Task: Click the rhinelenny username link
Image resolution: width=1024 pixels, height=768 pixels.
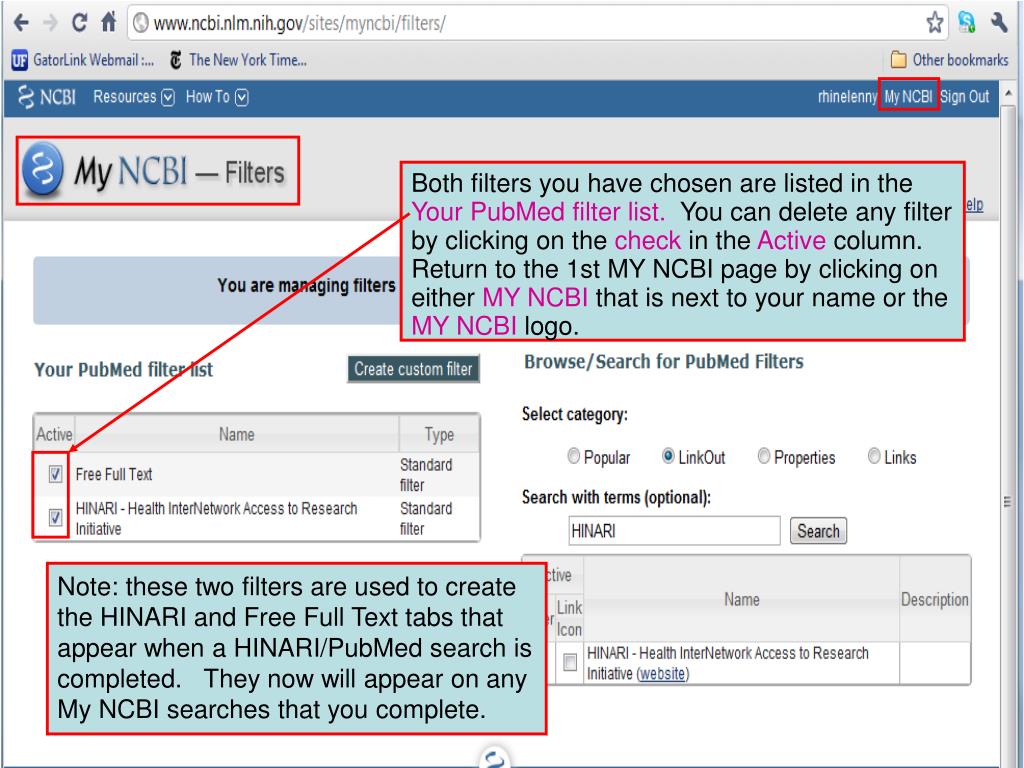Action: click(846, 97)
